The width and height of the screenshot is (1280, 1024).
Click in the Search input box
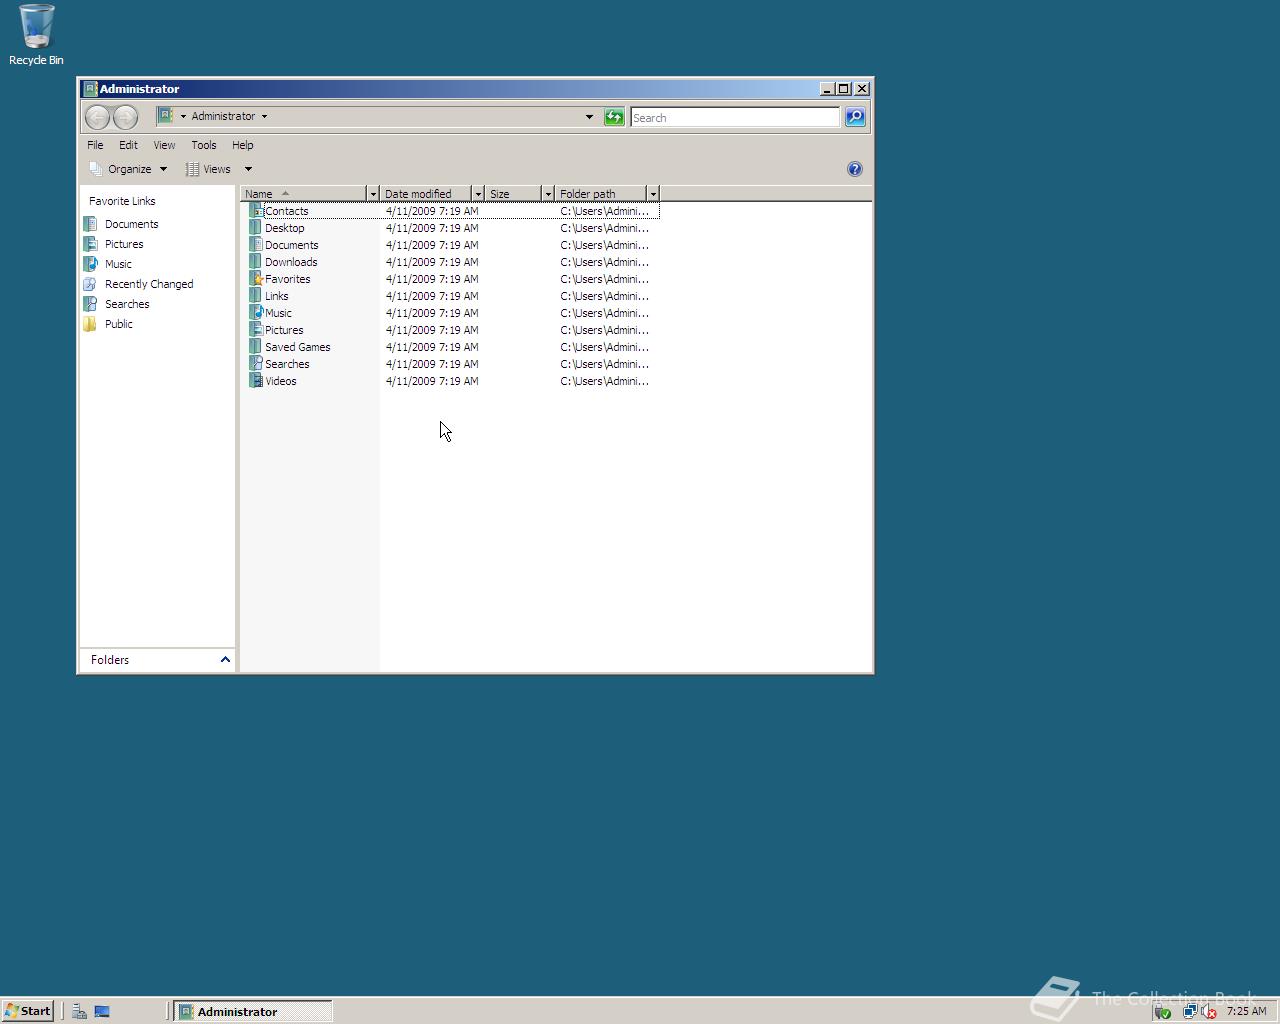coord(735,117)
